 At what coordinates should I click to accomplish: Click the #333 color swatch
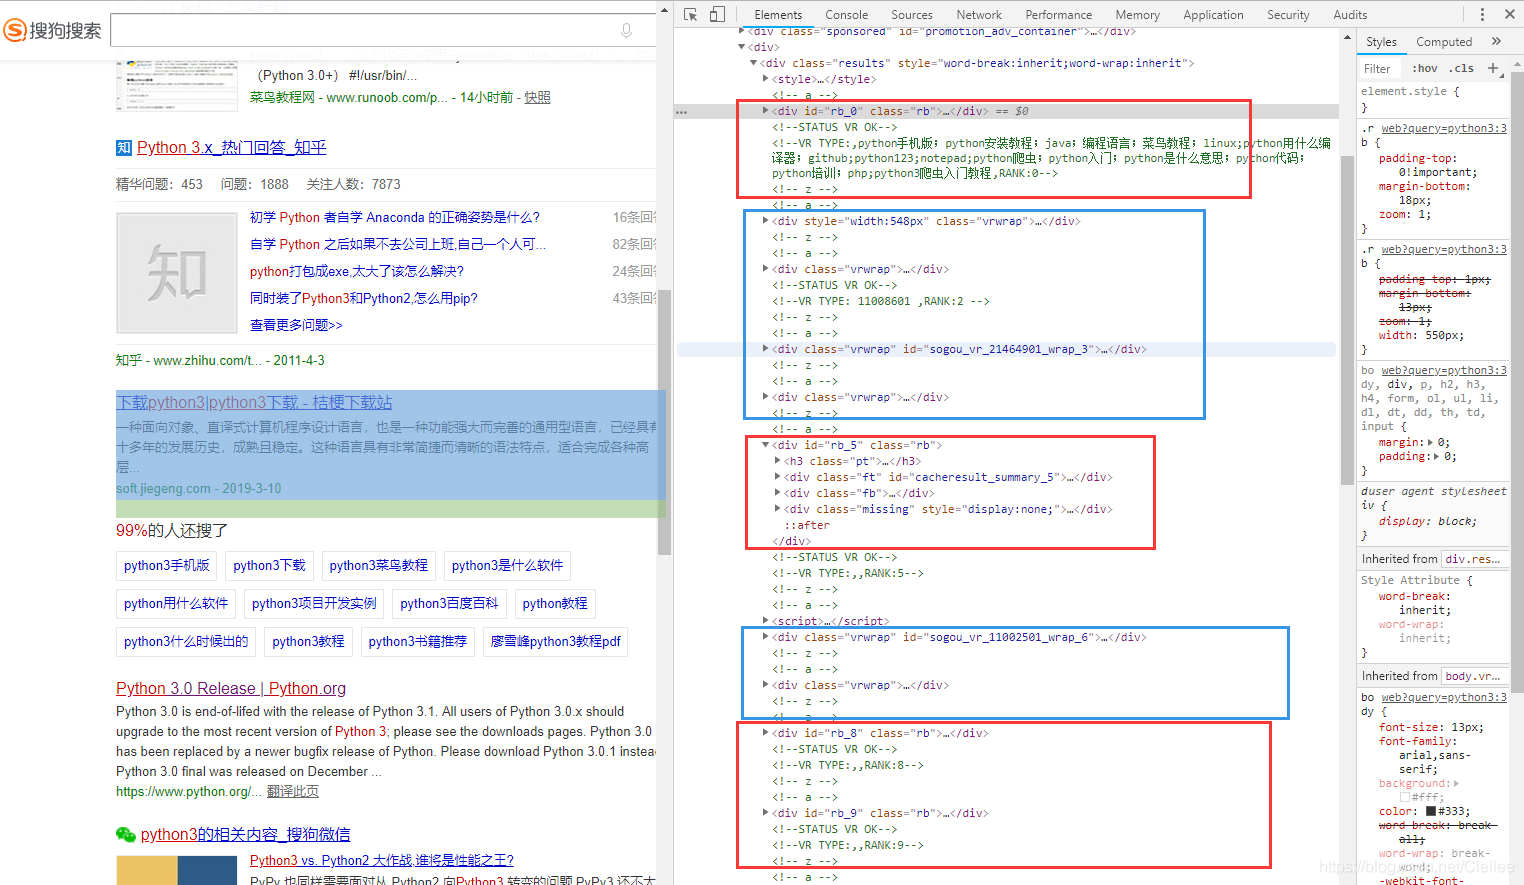click(x=1431, y=811)
